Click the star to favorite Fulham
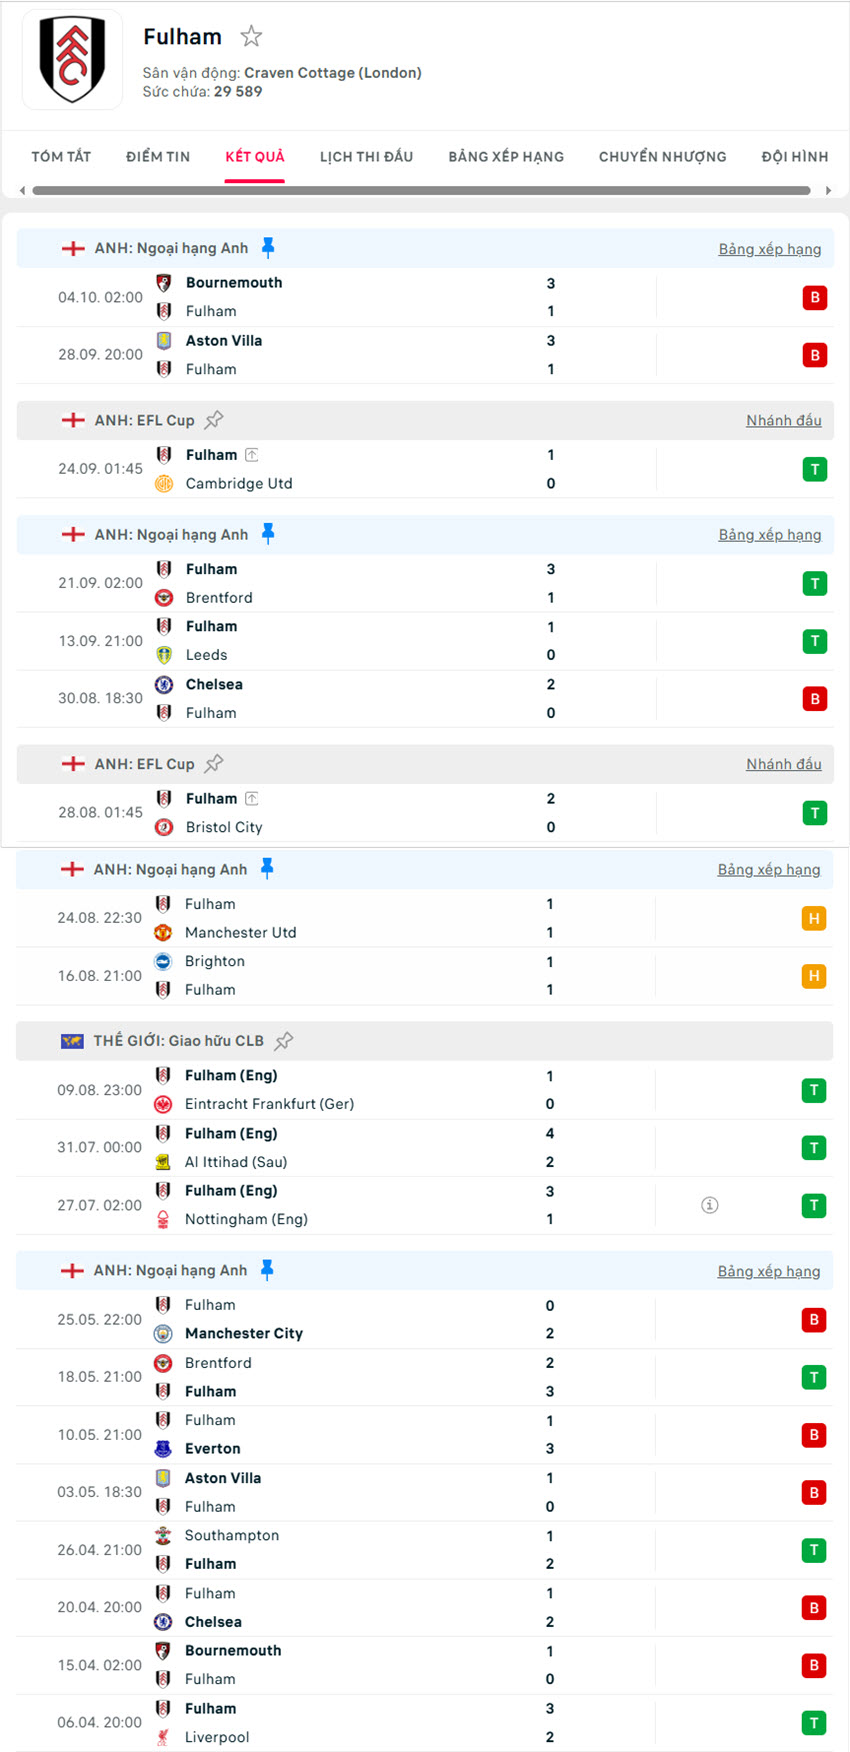Image resolution: width=850 pixels, height=1752 pixels. 251,36
